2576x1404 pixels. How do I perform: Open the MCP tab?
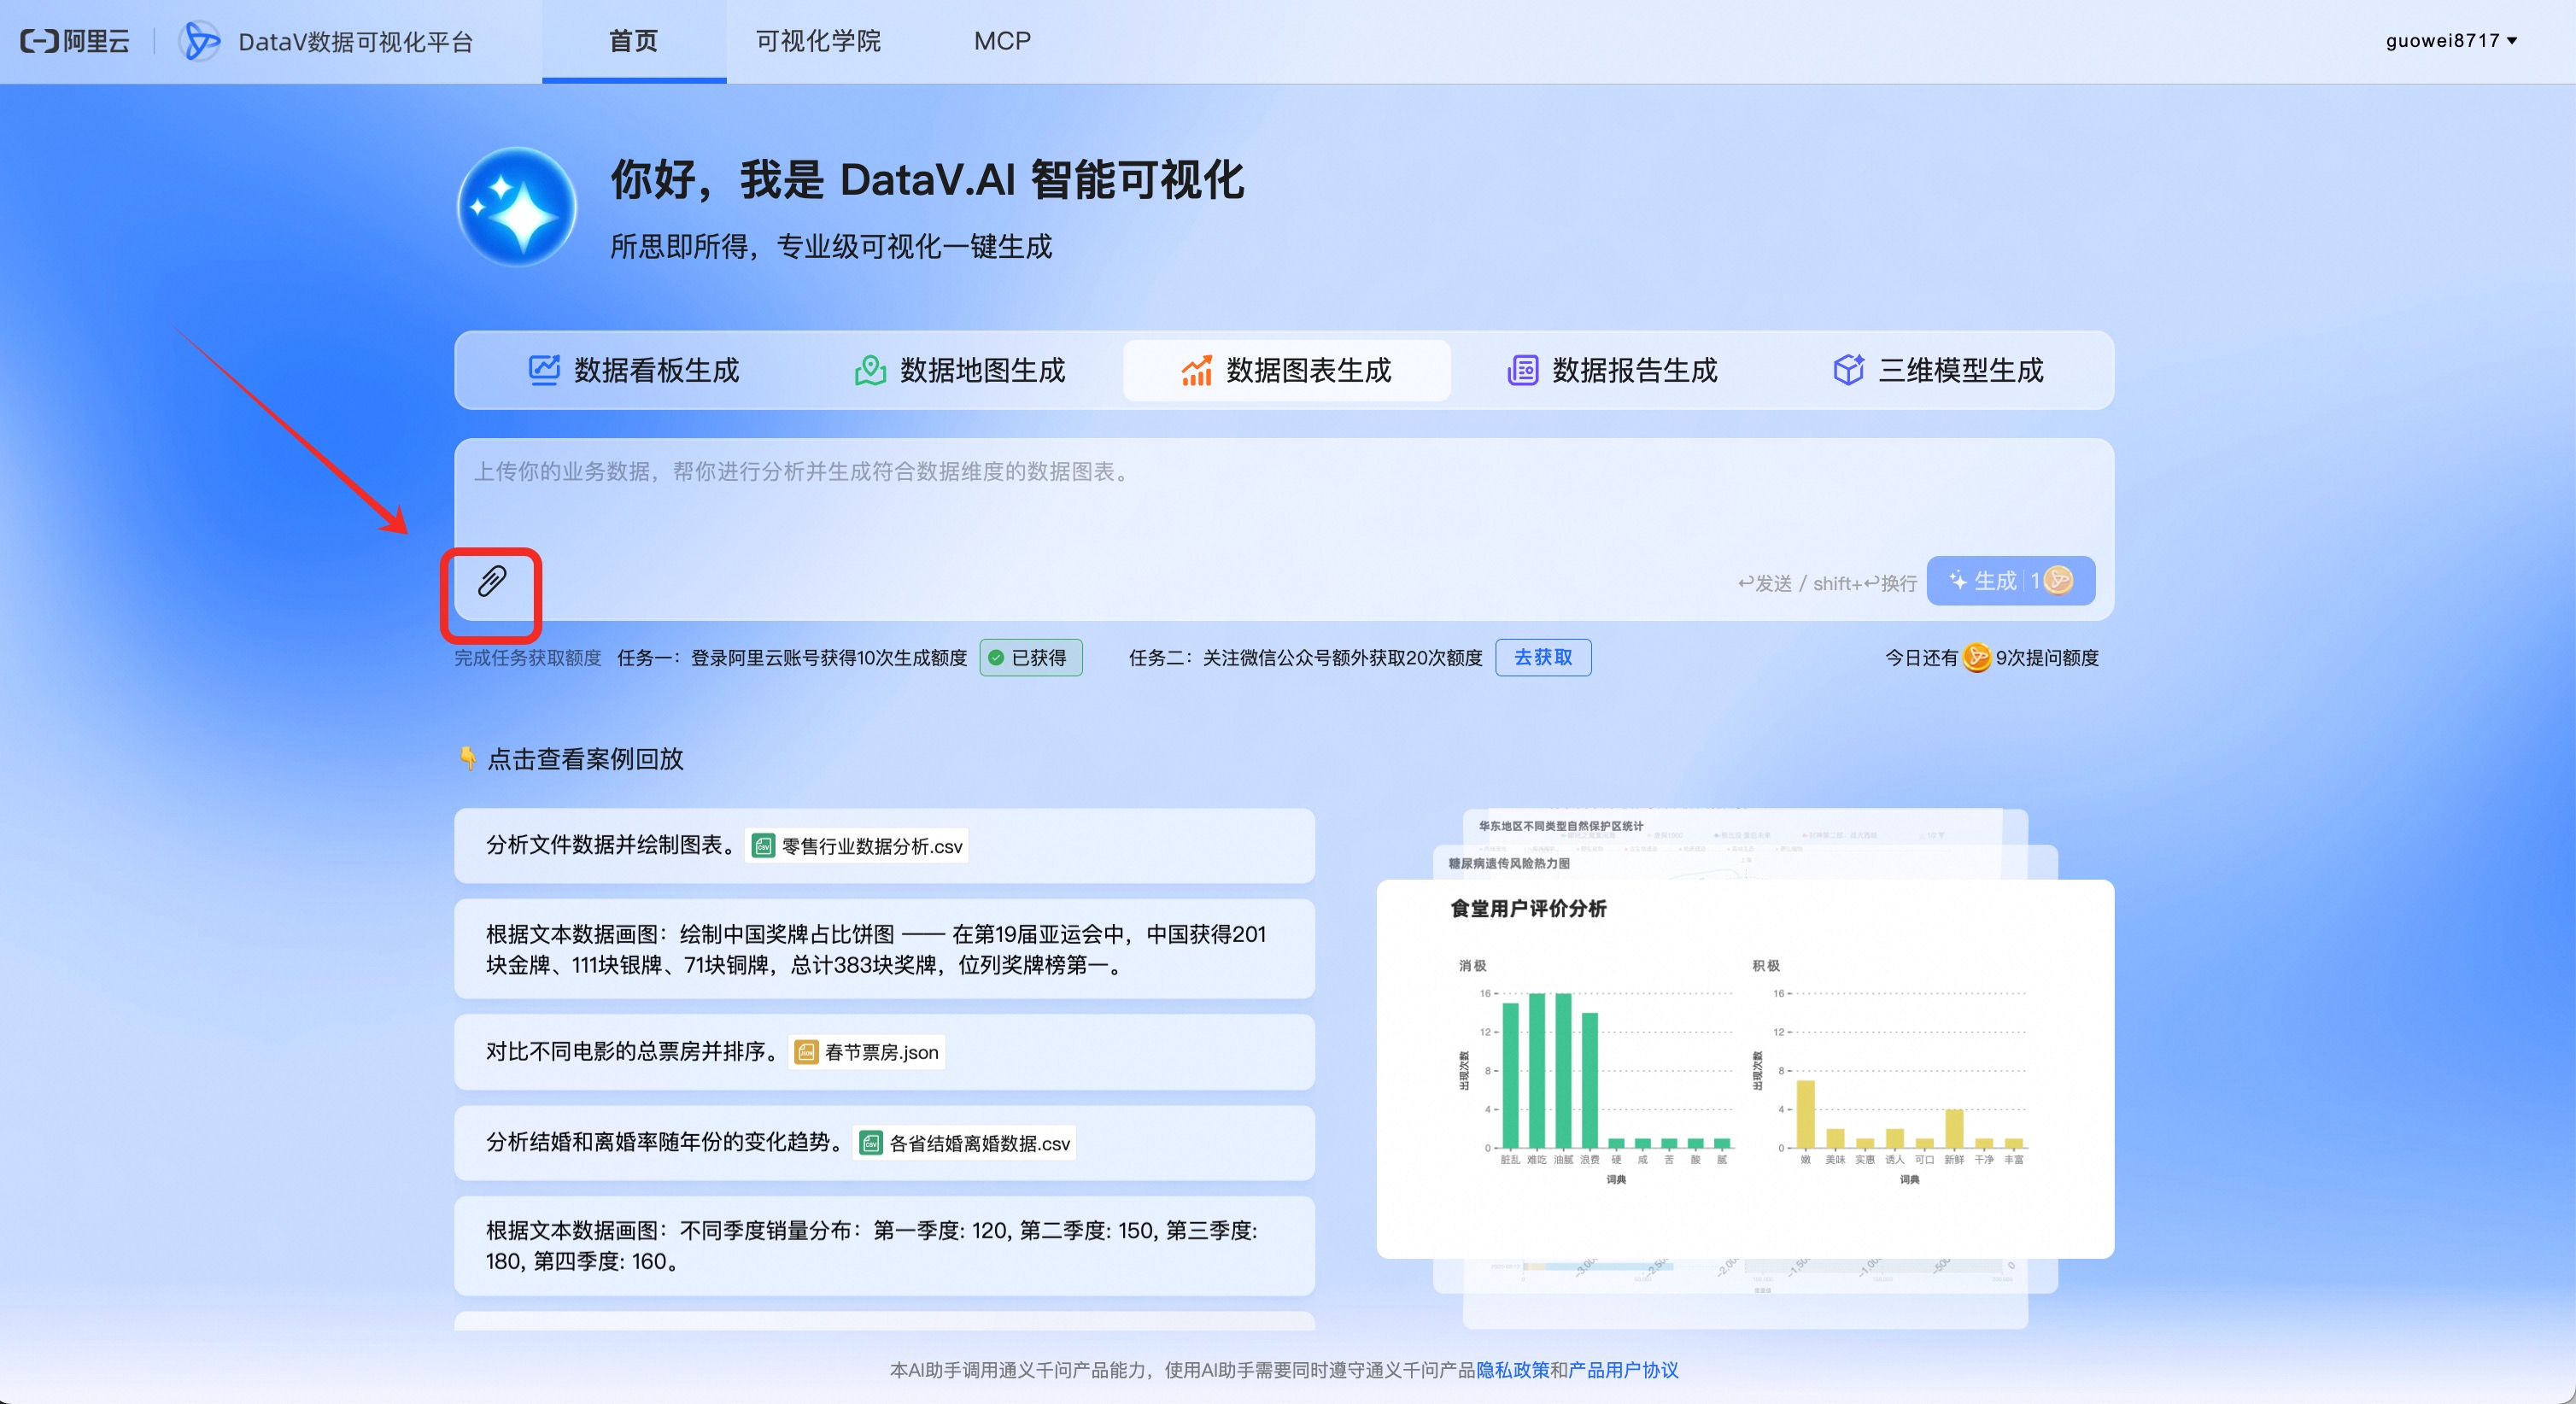[1002, 41]
